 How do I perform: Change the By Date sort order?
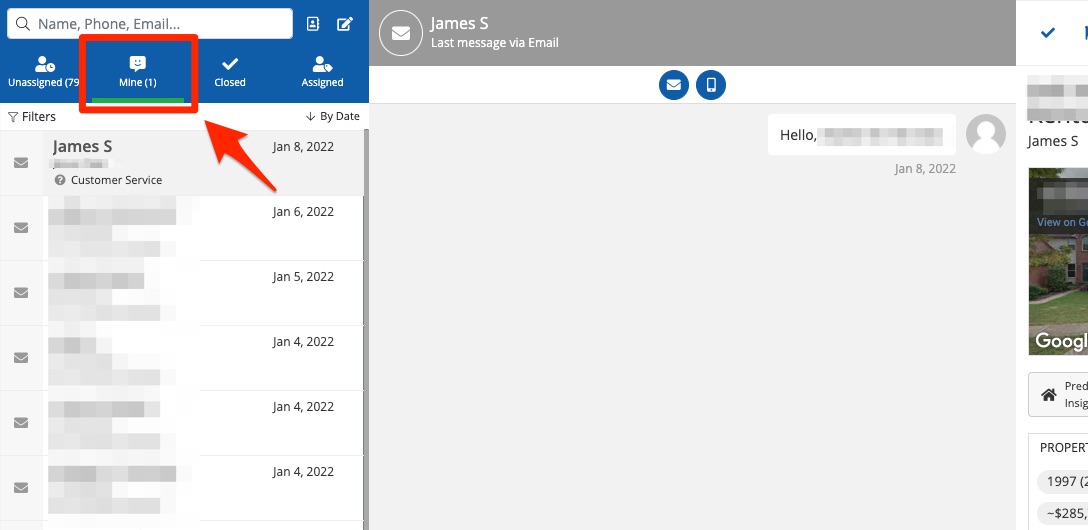[333, 117]
